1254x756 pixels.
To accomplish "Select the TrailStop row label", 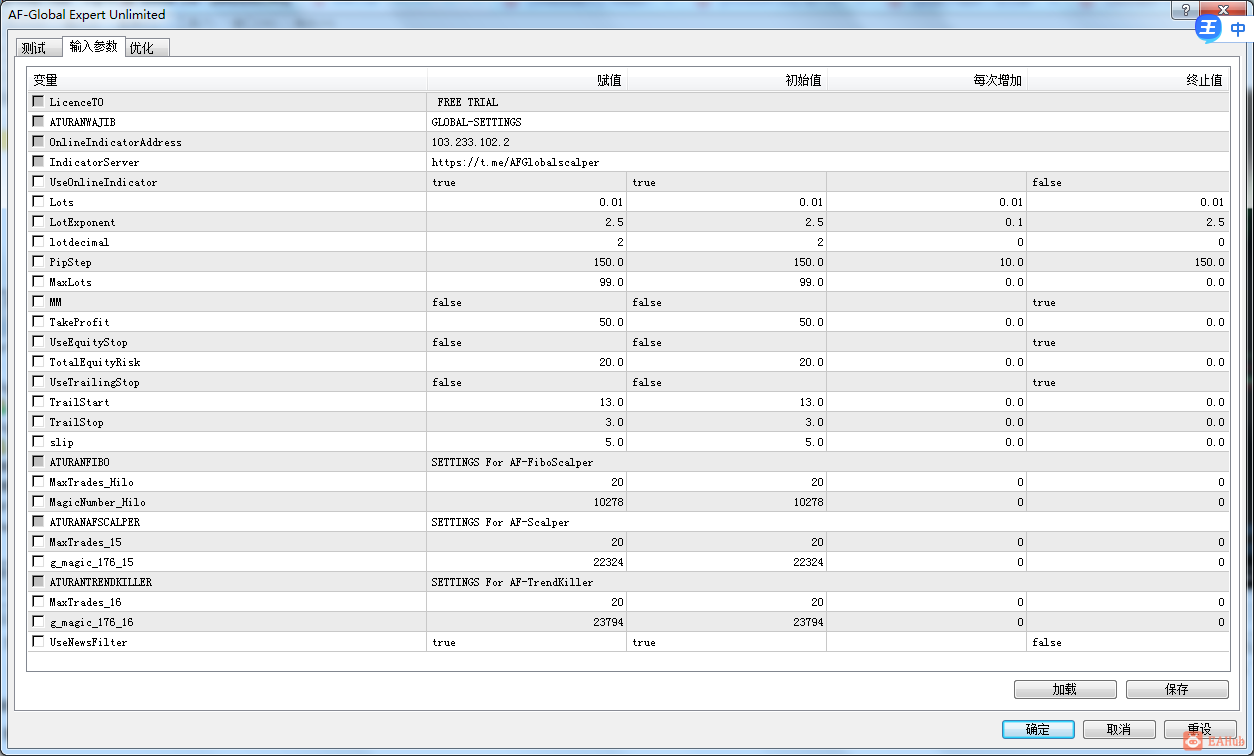I will (76, 422).
